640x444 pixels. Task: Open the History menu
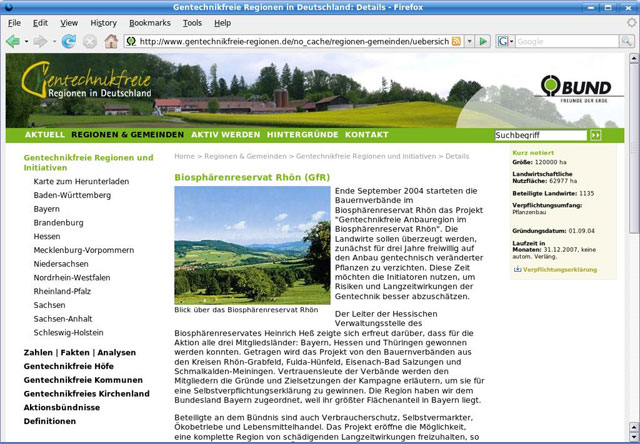pyautogui.click(x=103, y=23)
